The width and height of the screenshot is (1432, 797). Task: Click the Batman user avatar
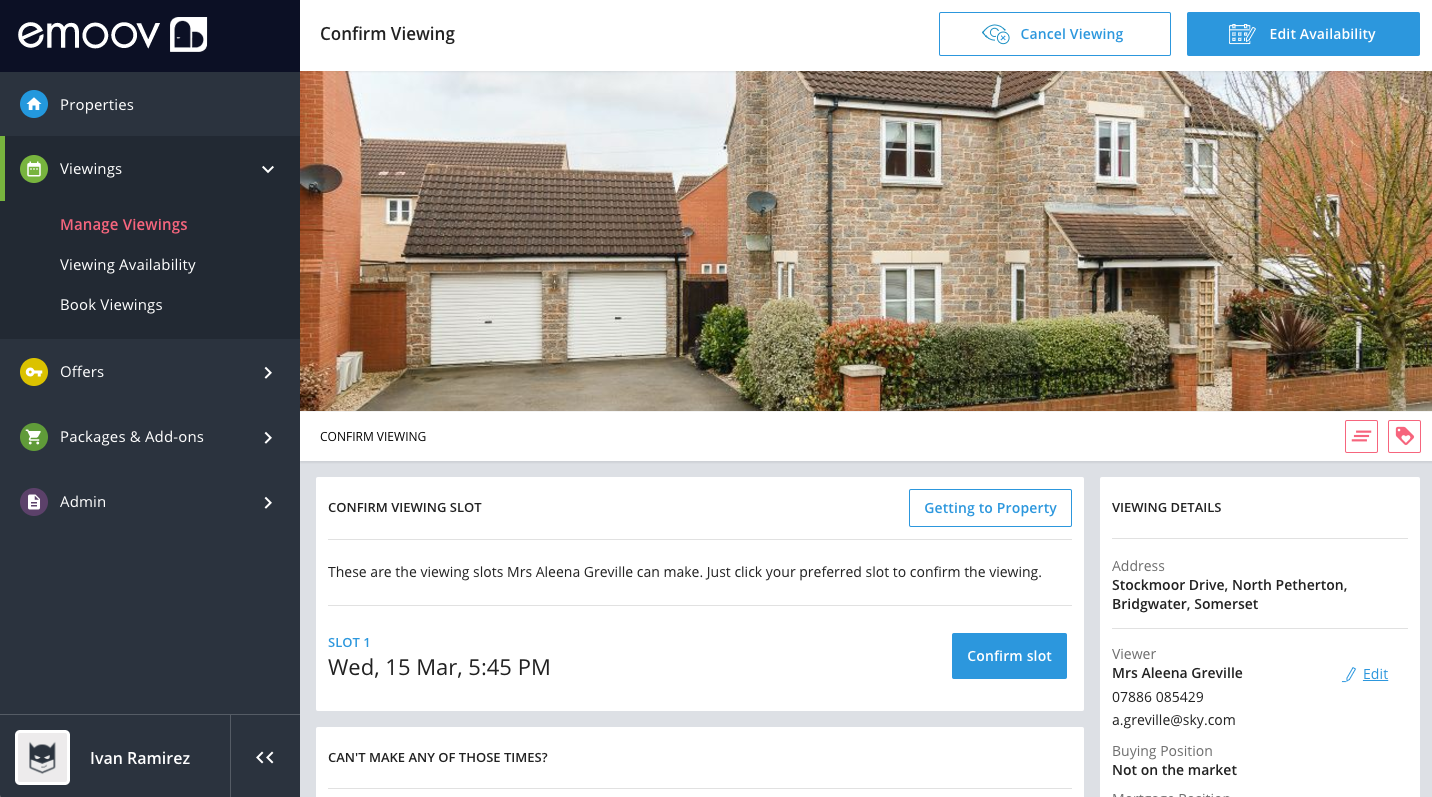pos(42,757)
